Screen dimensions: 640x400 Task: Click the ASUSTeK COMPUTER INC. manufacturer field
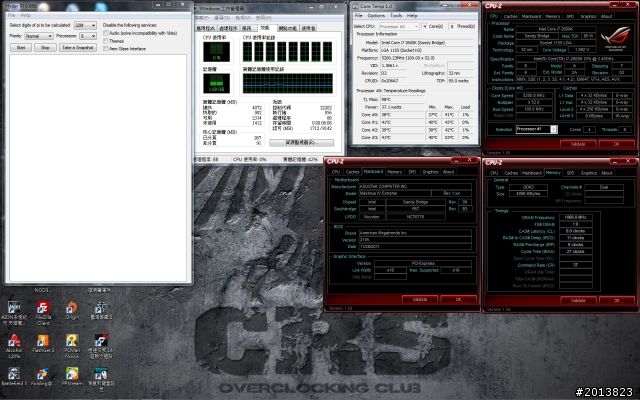415,186
